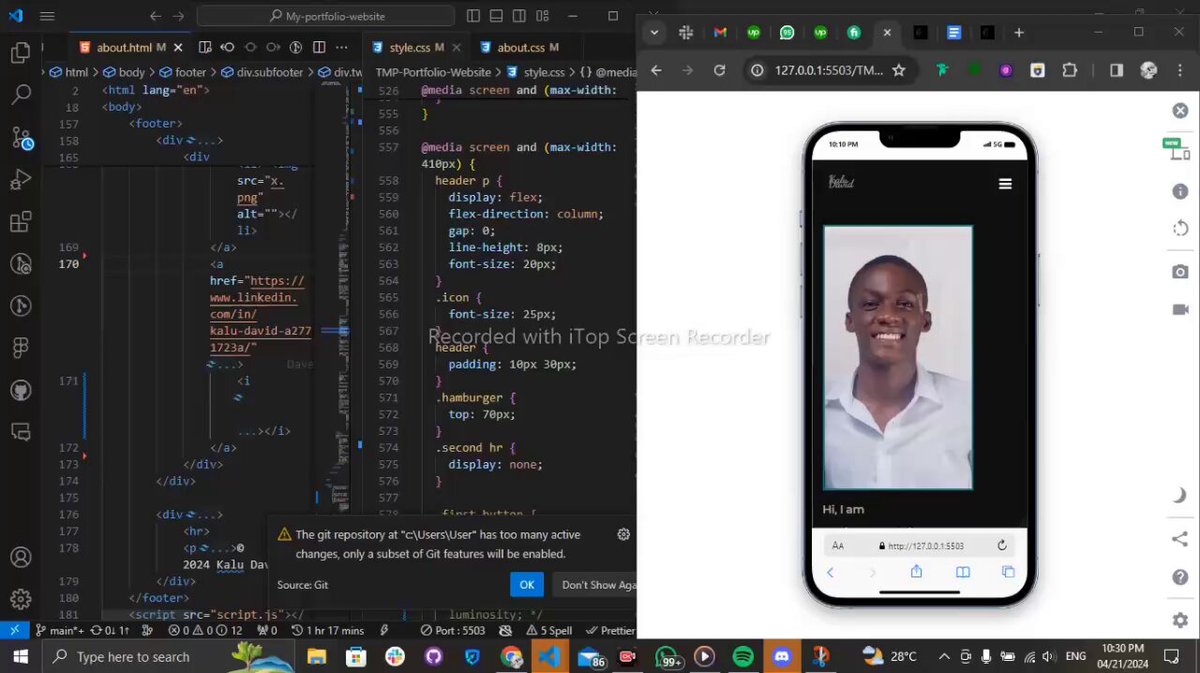Switch to the Google Docs tab in Chrome
1200x673 pixels.
[954, 32]
